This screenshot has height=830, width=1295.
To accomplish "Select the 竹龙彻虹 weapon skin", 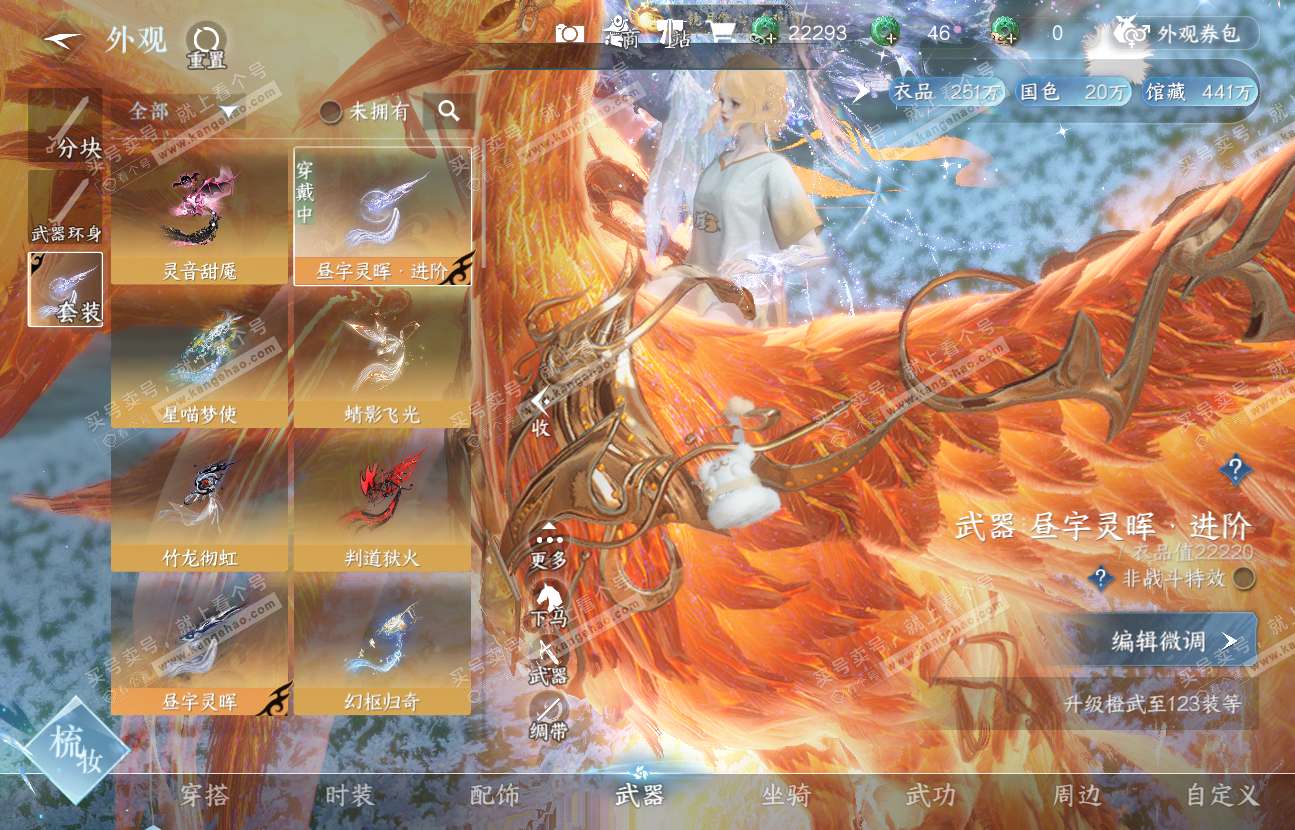I will coord(200,503).
